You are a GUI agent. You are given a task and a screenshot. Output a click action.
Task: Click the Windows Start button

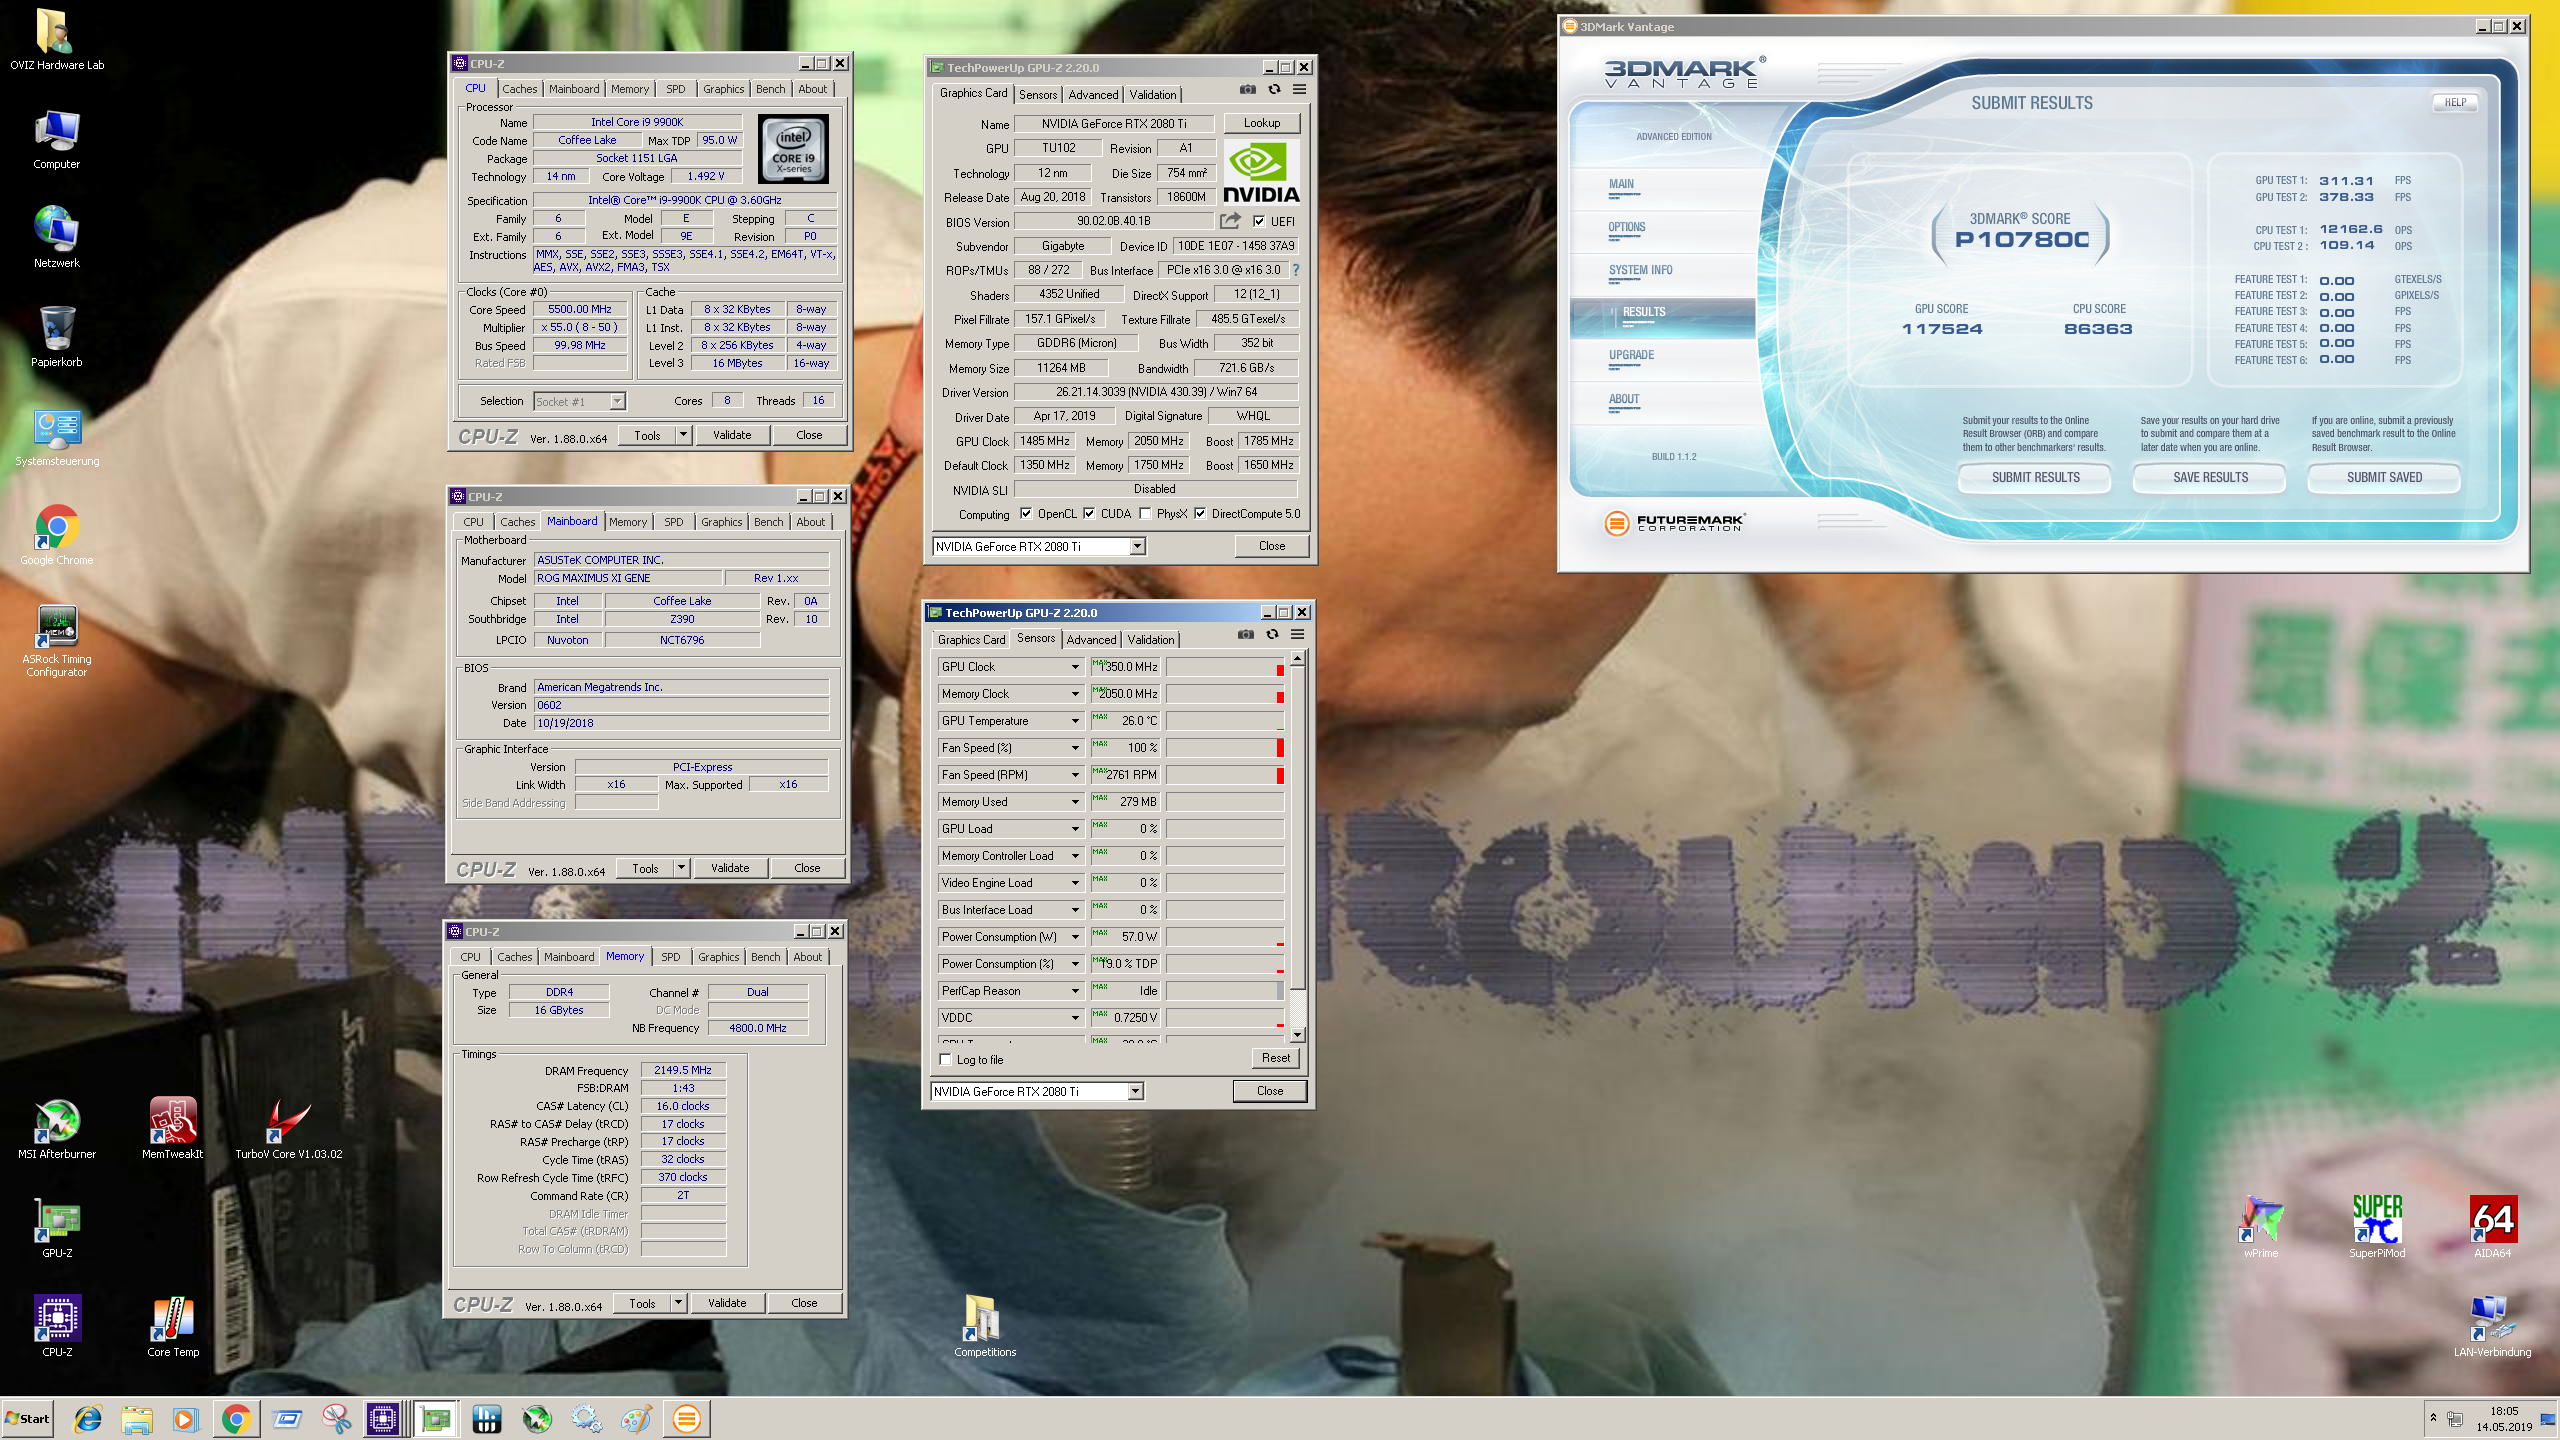coord(28,1418)
